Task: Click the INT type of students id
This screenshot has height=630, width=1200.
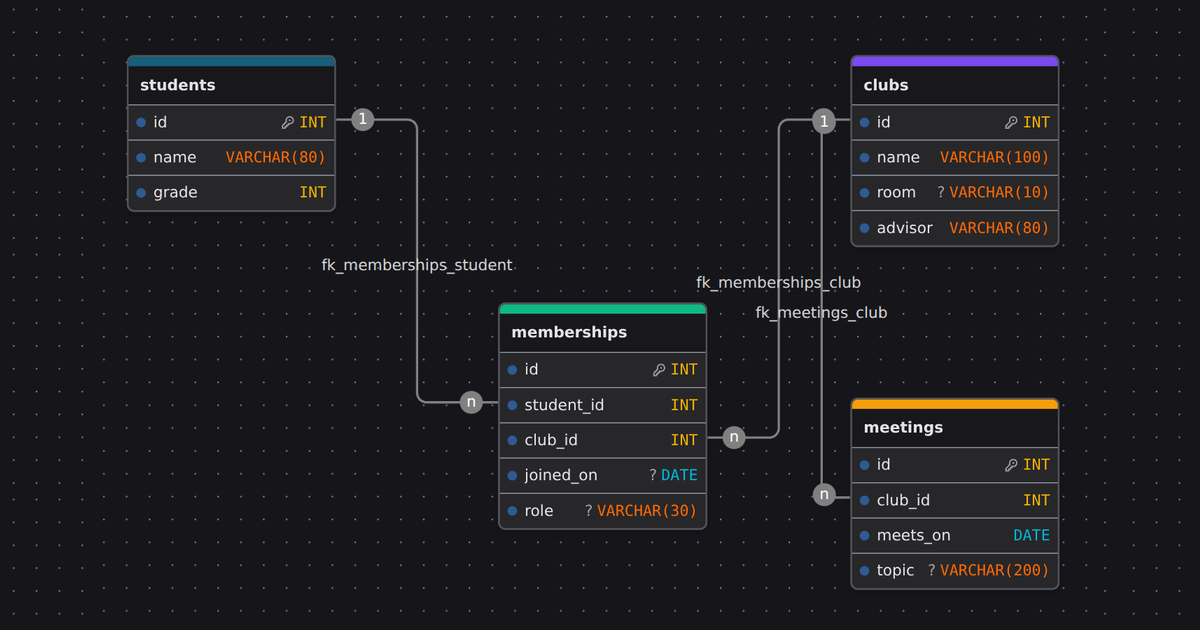Action: pos(313,123)
